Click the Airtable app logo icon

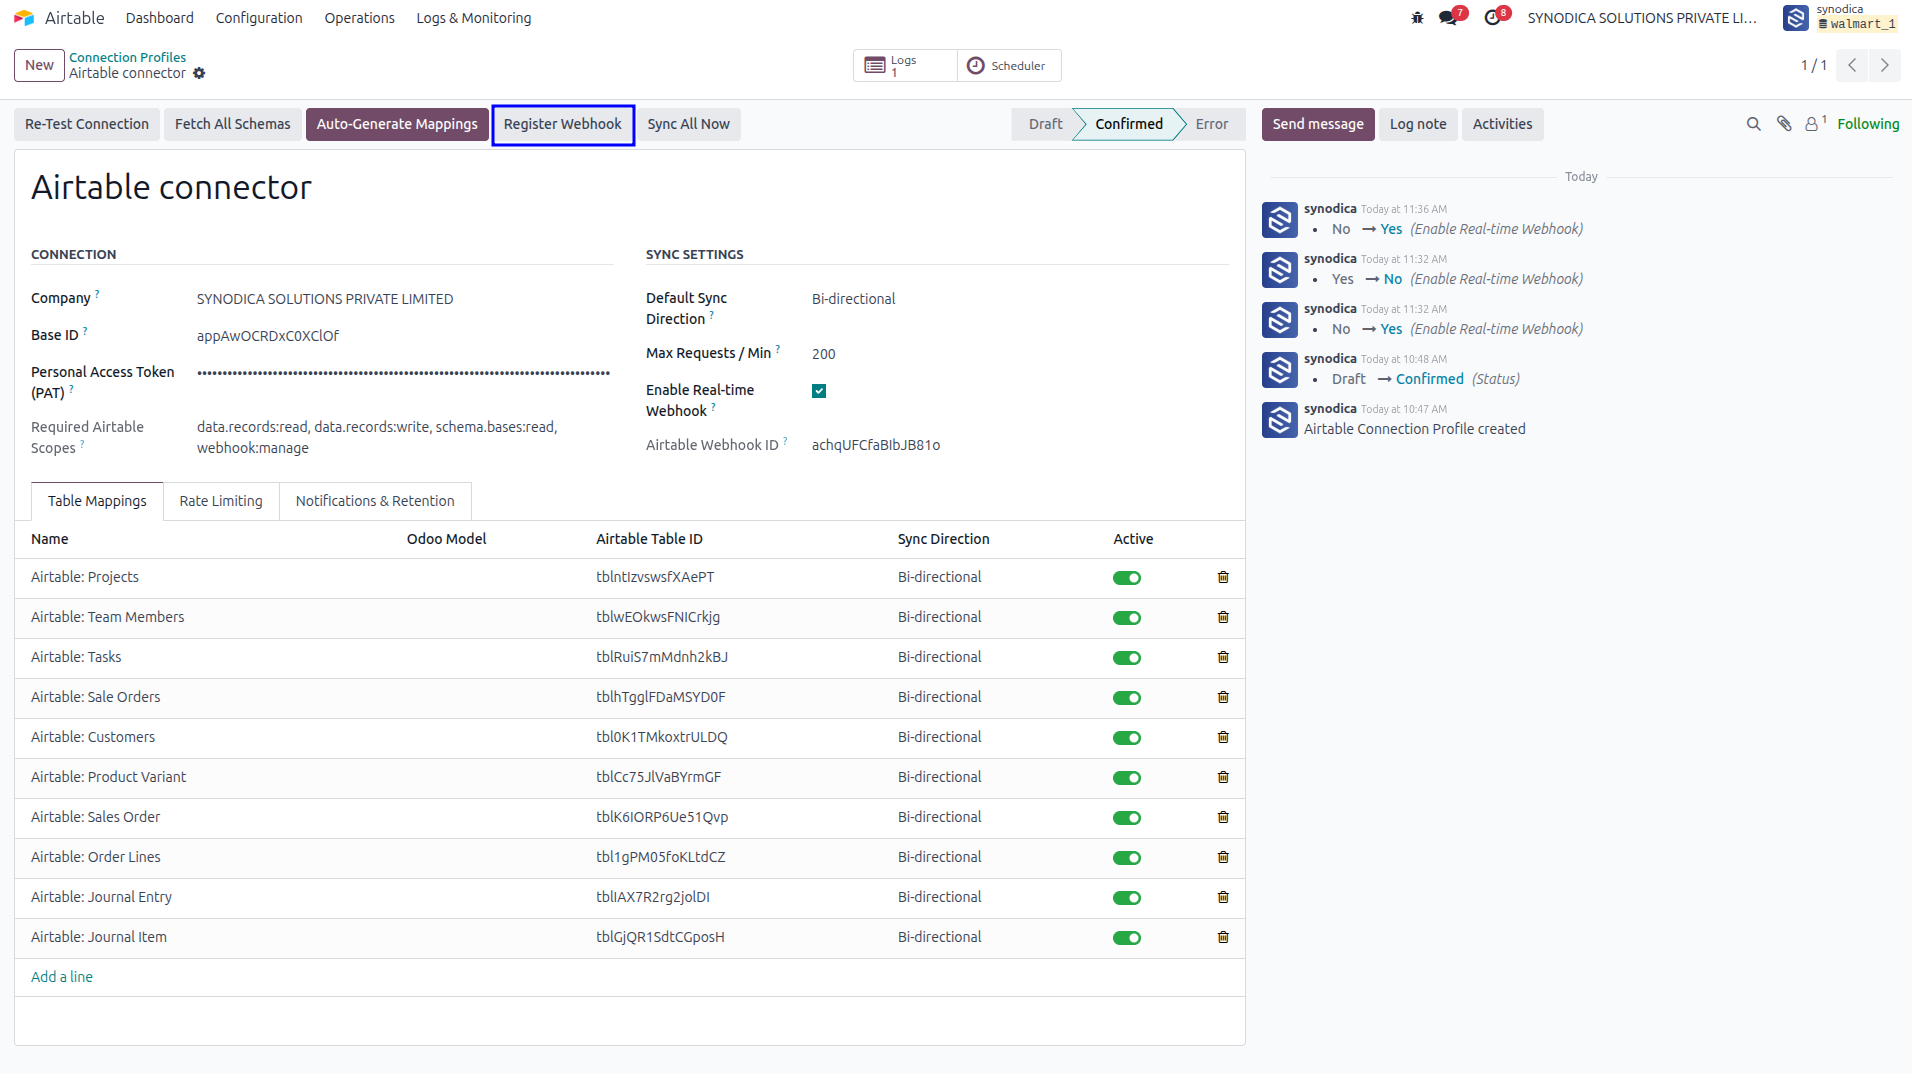coord(24,18)
